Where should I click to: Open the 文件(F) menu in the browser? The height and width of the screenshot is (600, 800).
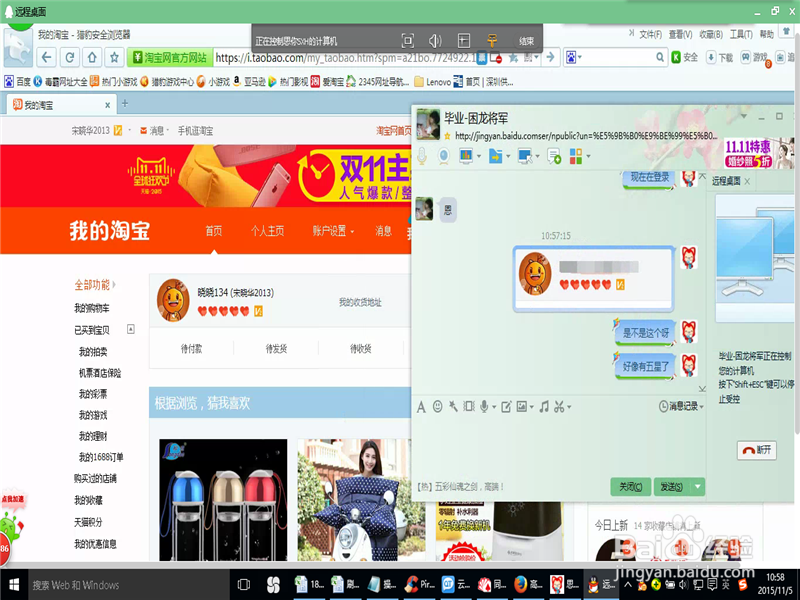(x=651, y=33)
